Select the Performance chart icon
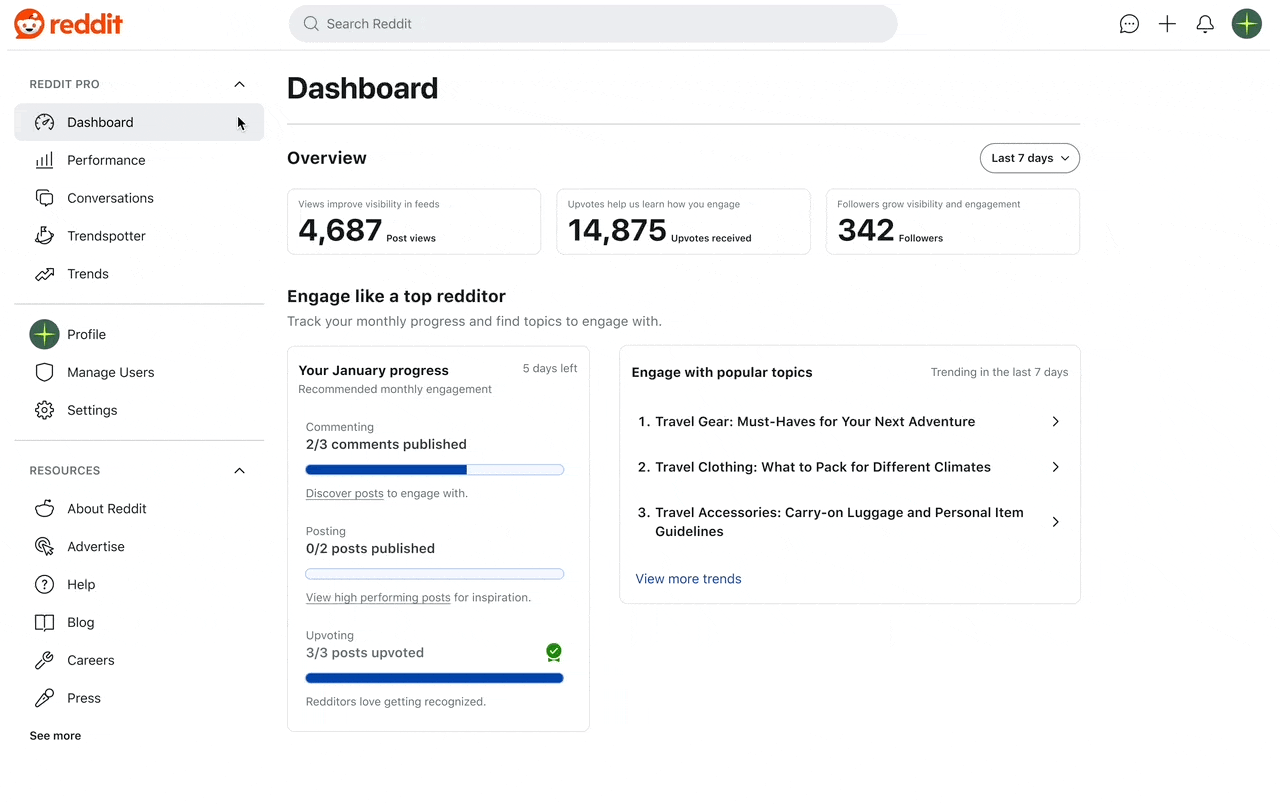This screenshot has width=1280, height=804. coord(44,159)
